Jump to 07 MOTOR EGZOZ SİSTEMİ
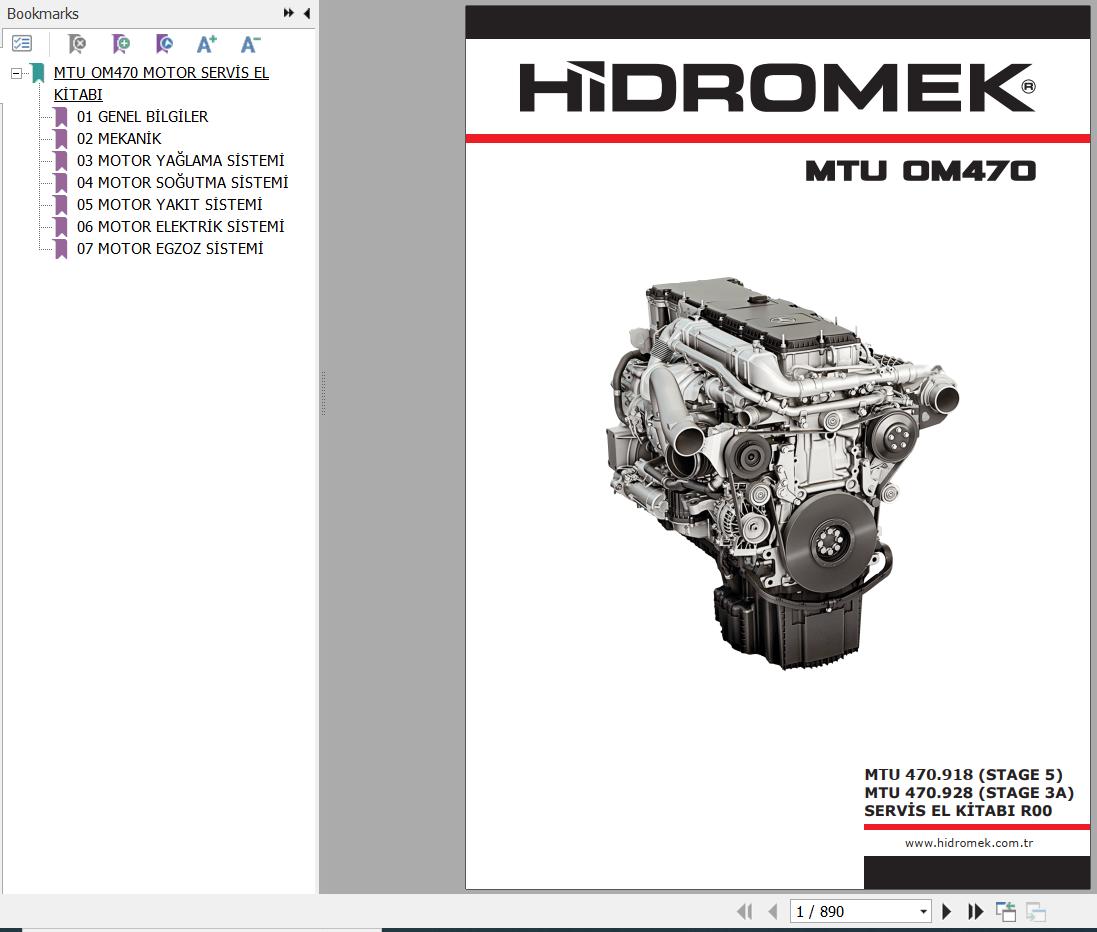This screenshot has width=1097, height=932. tap(170, 249)
